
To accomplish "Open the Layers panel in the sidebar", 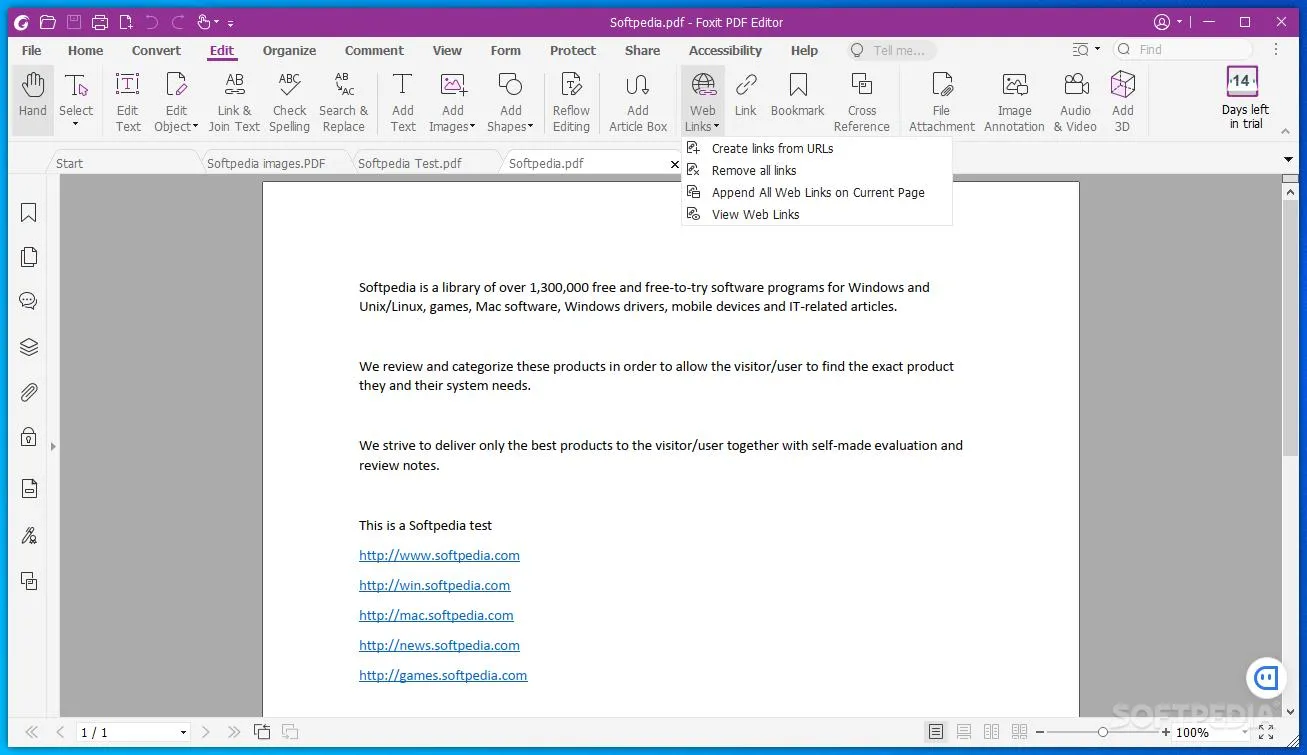I will [x=28, y=346].
